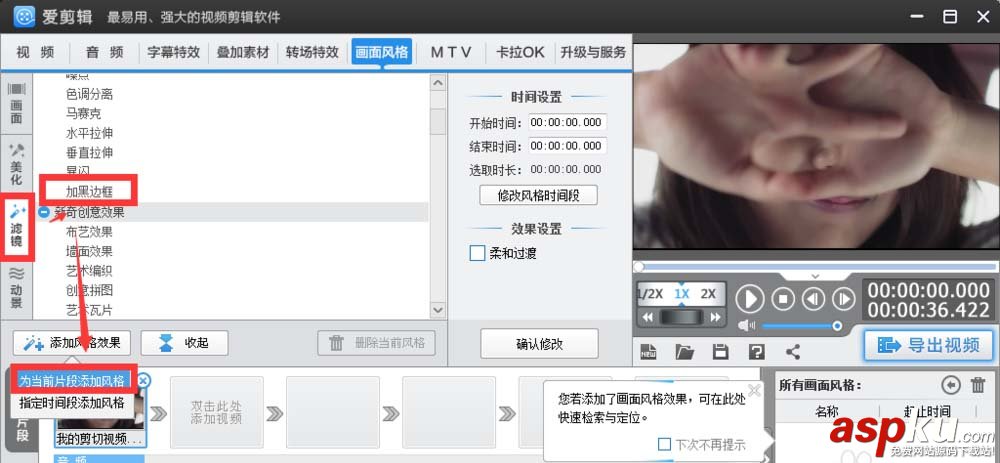This screenshot has height=463, width=1000.
Task: Check 下次不再提示 in the tip popup
Action: [664, 444]
